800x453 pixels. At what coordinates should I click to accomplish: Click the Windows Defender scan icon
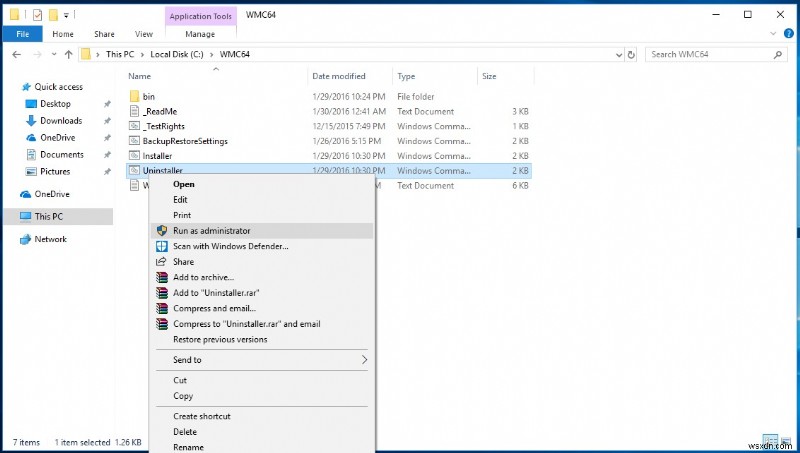click(x=162, y=246)
